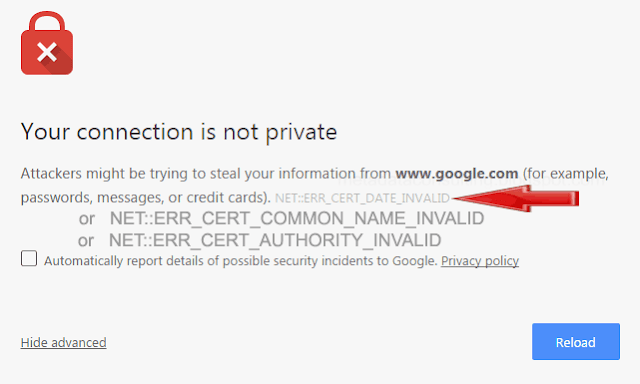Click the 'or' before COMMON_NAME_INVALID
Image resolution: width=640 pixels, height=384 pixels.
point(87,220)
